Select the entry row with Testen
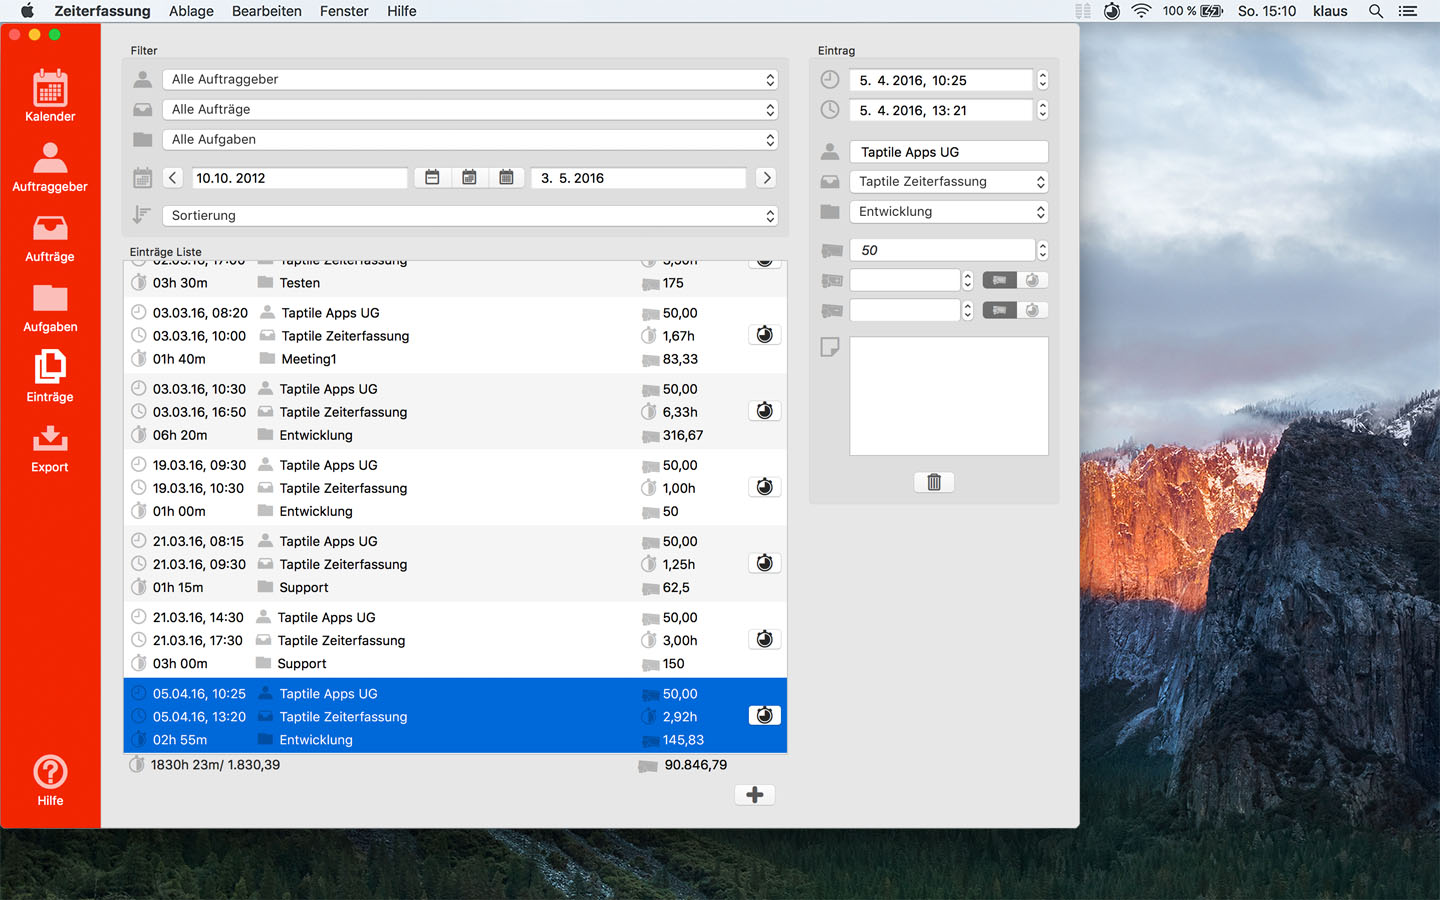The width and height of the screenshot is (1440, 900). [x=455, y=279]
